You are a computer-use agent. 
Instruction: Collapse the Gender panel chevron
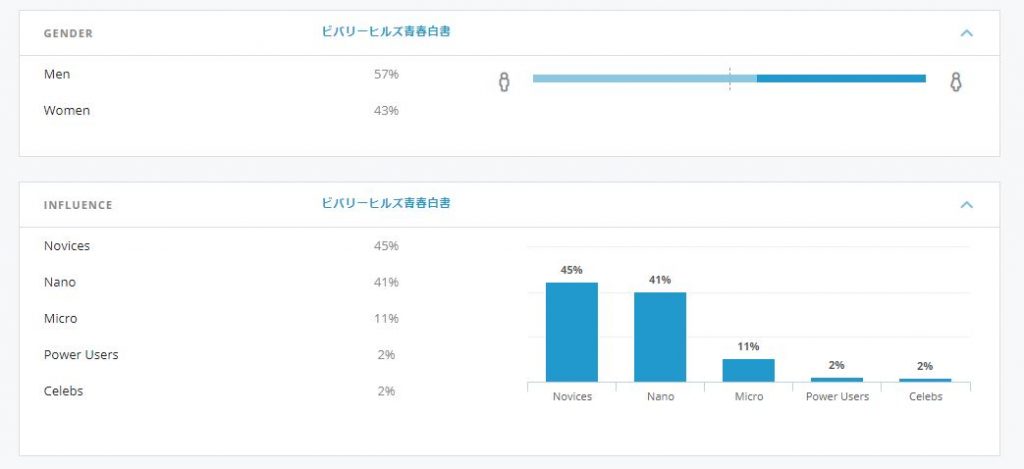click(966, 33)
